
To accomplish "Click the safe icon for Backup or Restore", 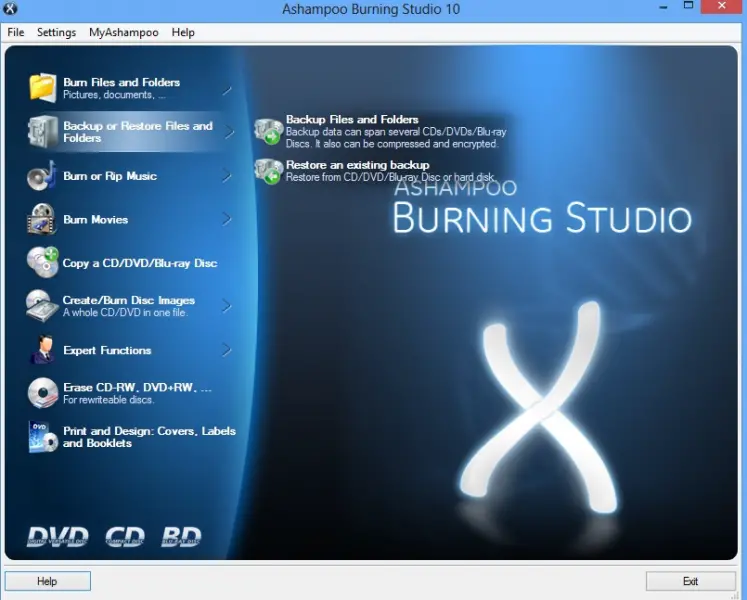I will (x=42, y=131).
